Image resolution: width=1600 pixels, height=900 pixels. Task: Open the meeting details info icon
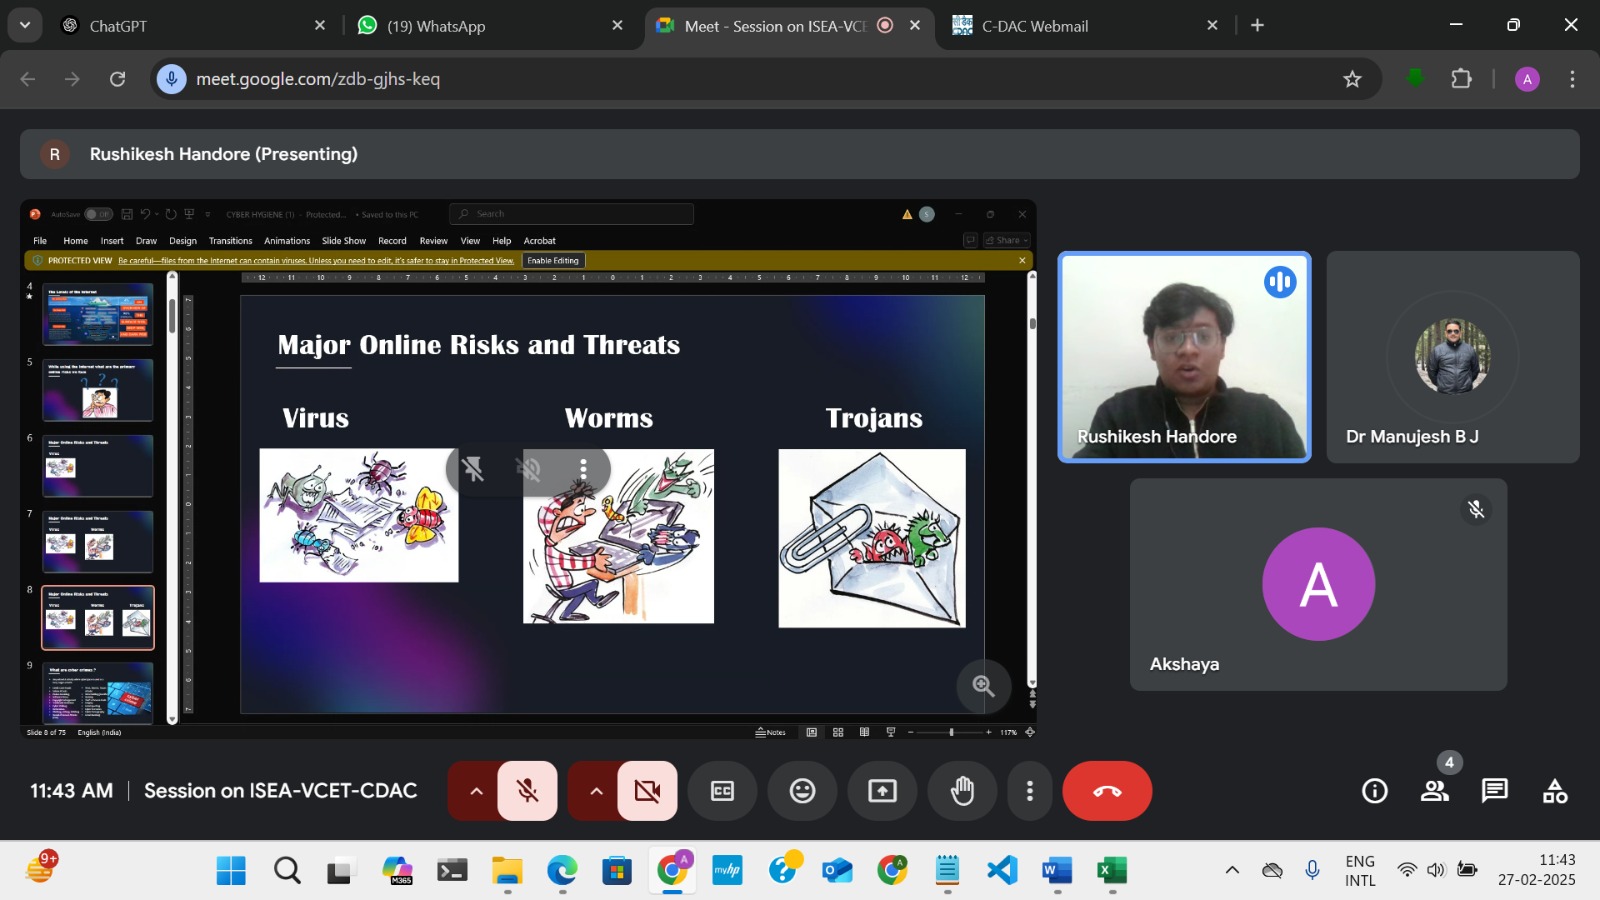pyautogui.click(x=1375, y=791)
